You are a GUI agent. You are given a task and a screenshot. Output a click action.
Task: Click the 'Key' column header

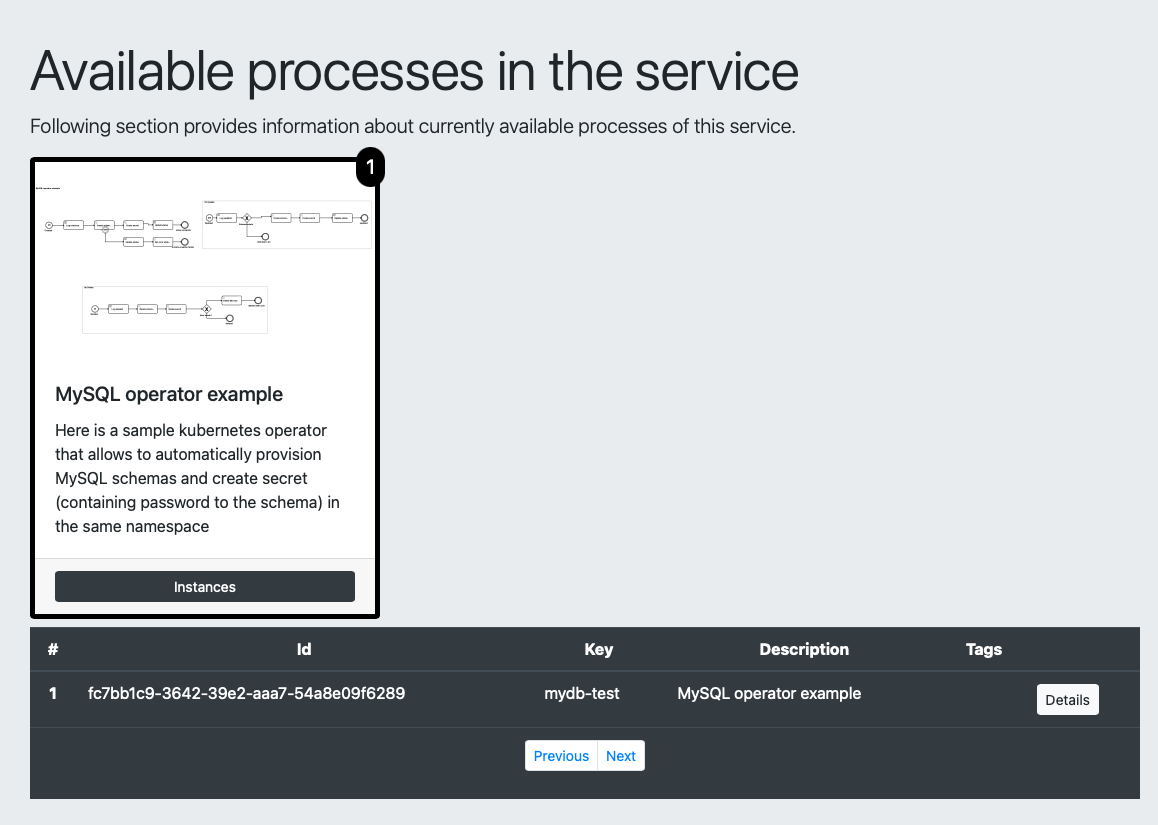(598, 649)
